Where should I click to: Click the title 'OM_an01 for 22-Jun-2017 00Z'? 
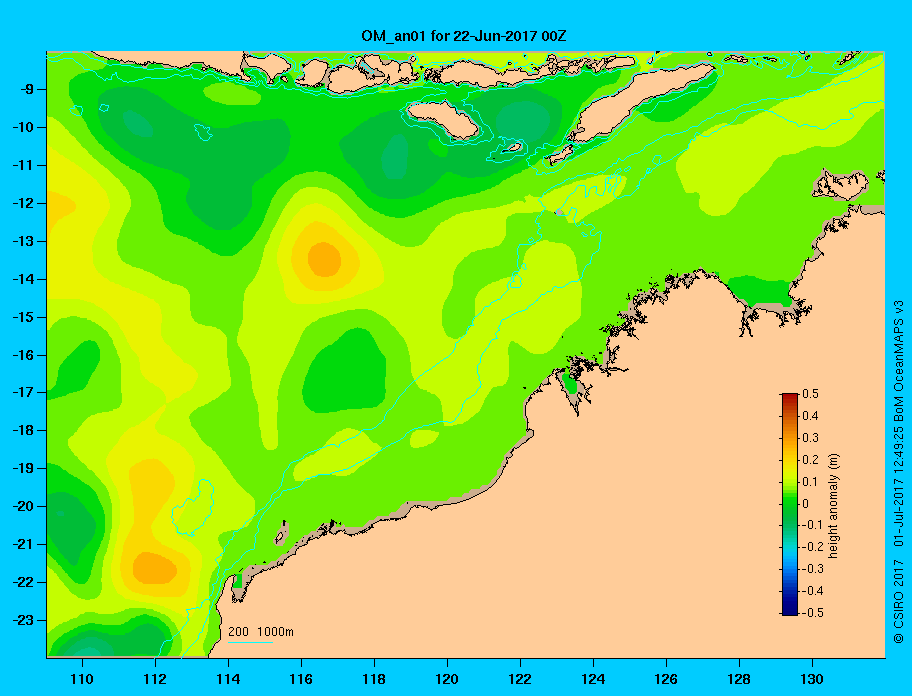click(464, 36)
